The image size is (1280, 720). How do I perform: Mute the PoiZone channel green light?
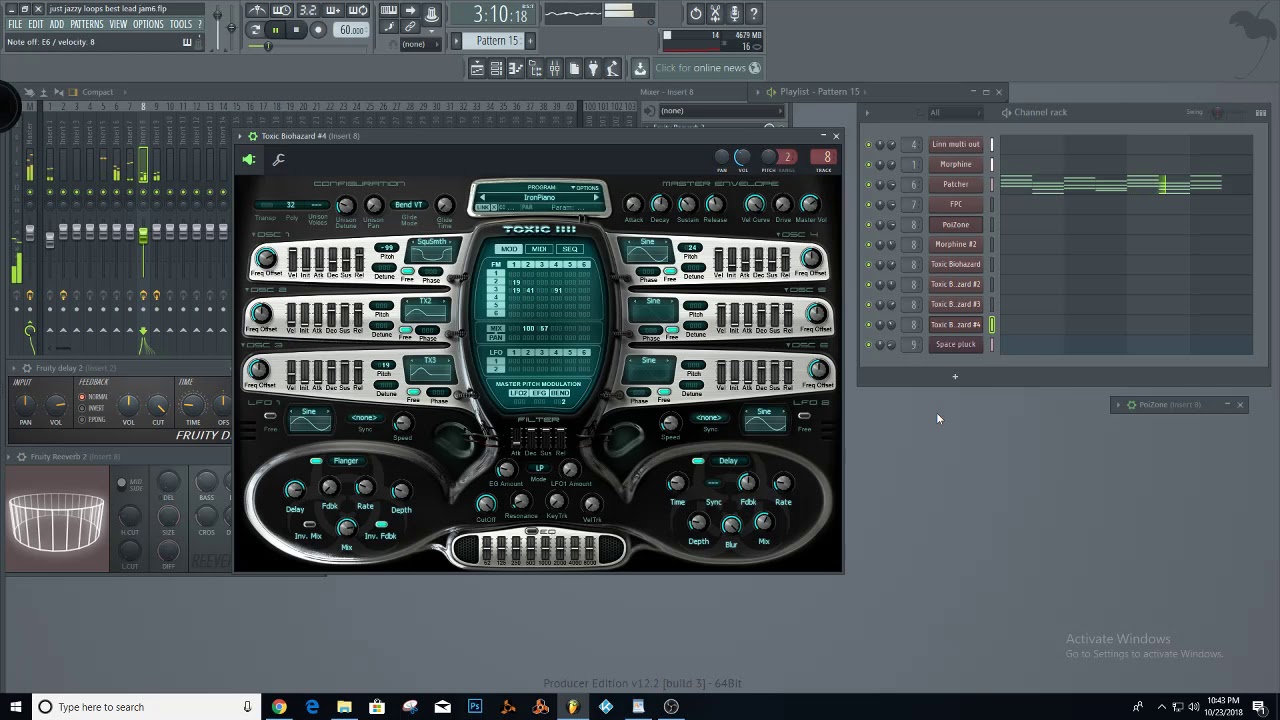pyautogui.click(x=868, y=224)
